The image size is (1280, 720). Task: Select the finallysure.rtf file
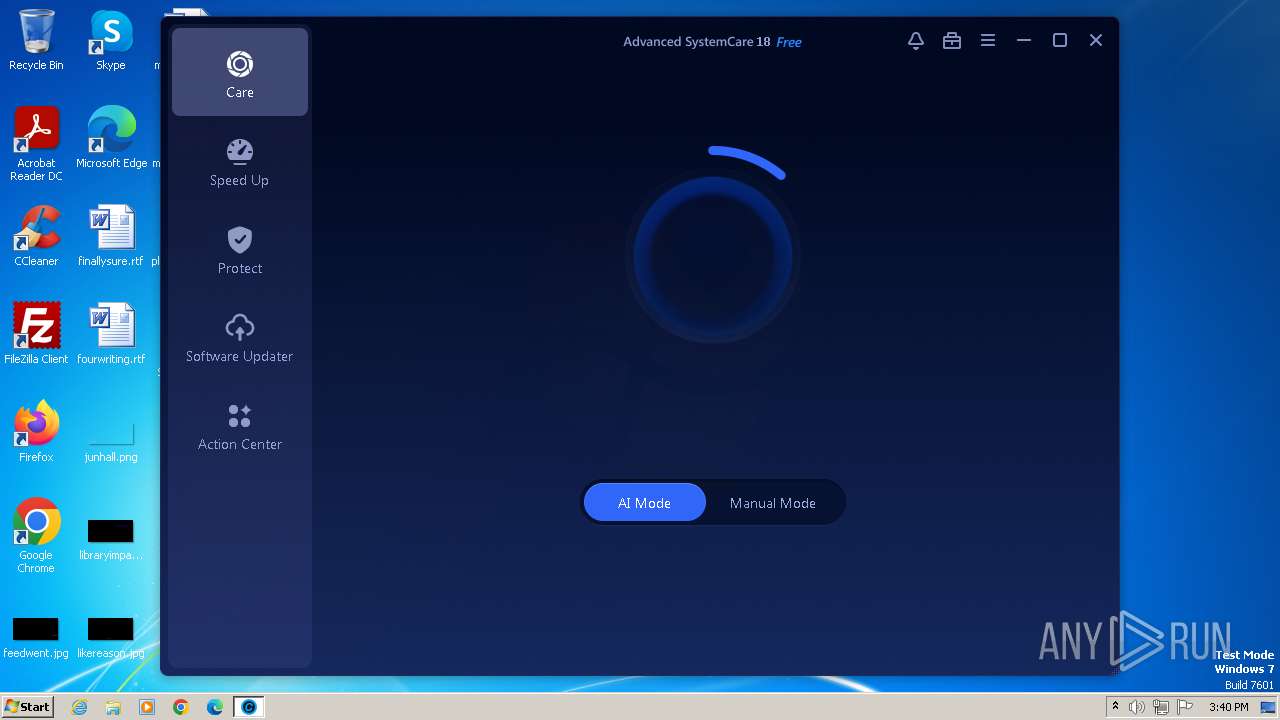[x=111, y=236]
